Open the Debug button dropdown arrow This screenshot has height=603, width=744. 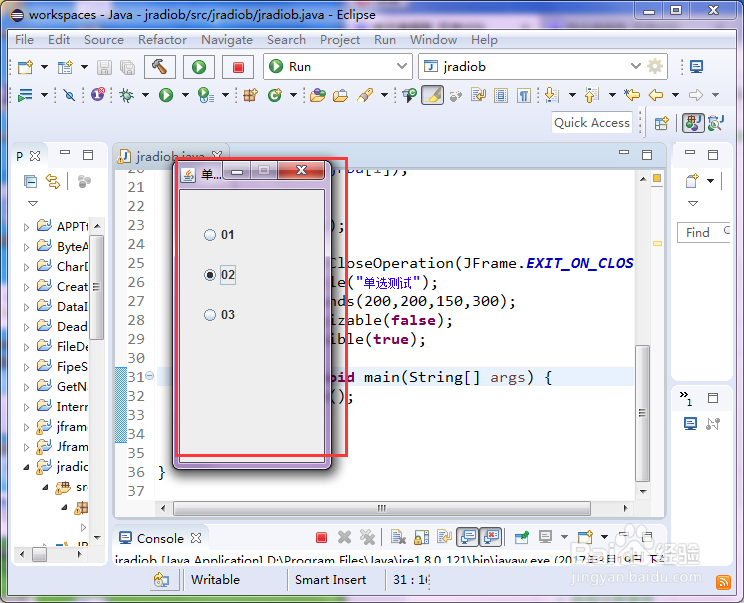coord(145,95)
